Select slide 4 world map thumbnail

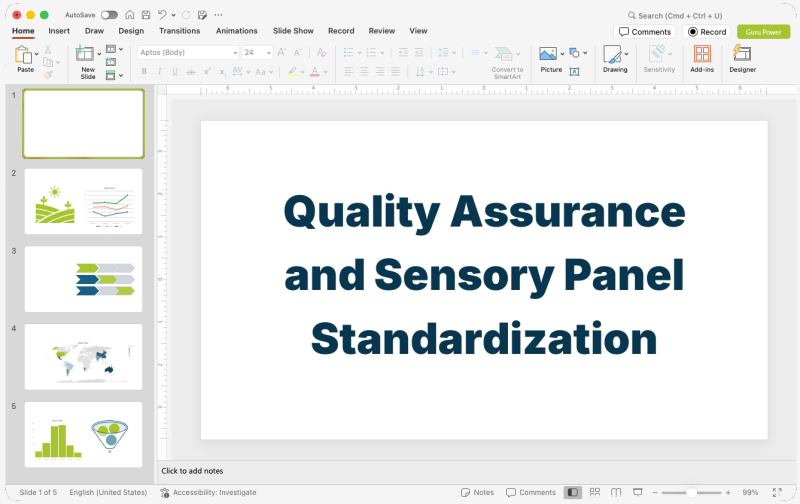pyautogui.click(x=83, y=357)
